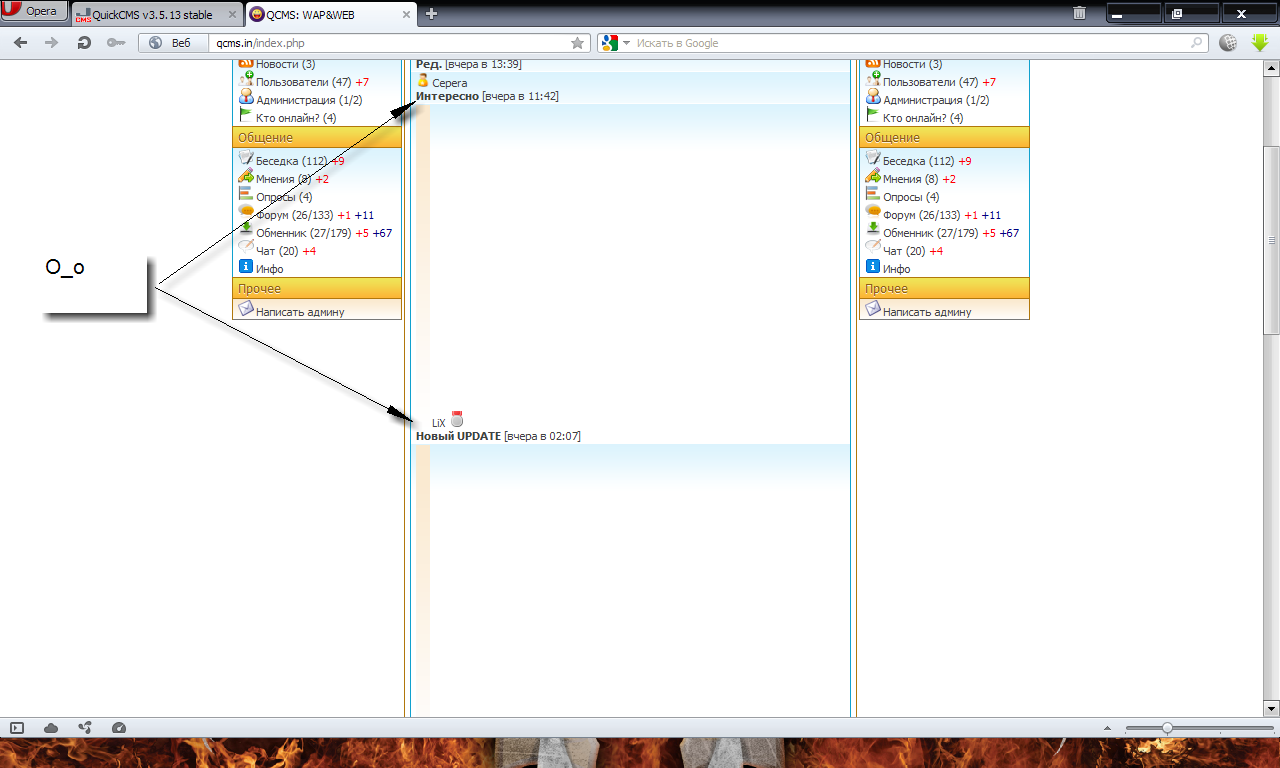Image resolution: width=1280 pixels, height=768 pixels.
Task: Open Мнения (8) in the right sidebar
Action: [910, 179]
